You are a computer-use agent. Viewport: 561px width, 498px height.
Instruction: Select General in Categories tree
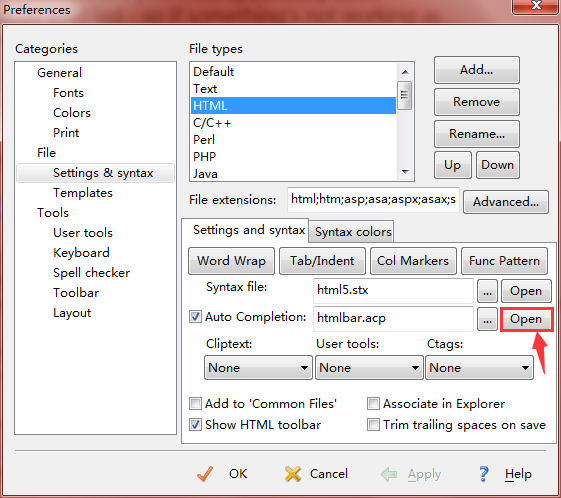coord(59,73)
